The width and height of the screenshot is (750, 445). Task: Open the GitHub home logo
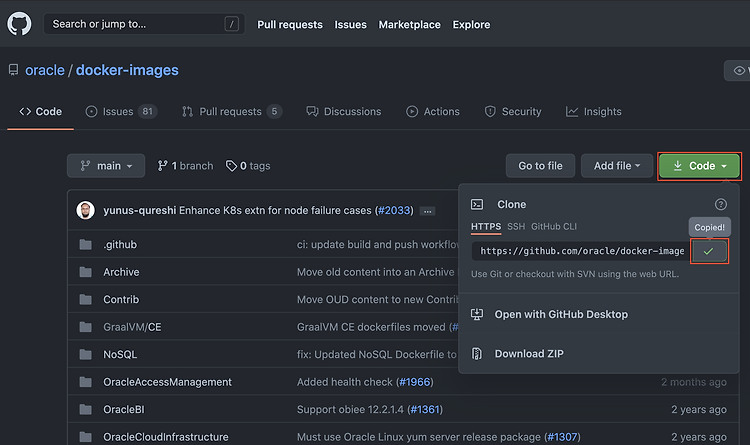point(19,24)
